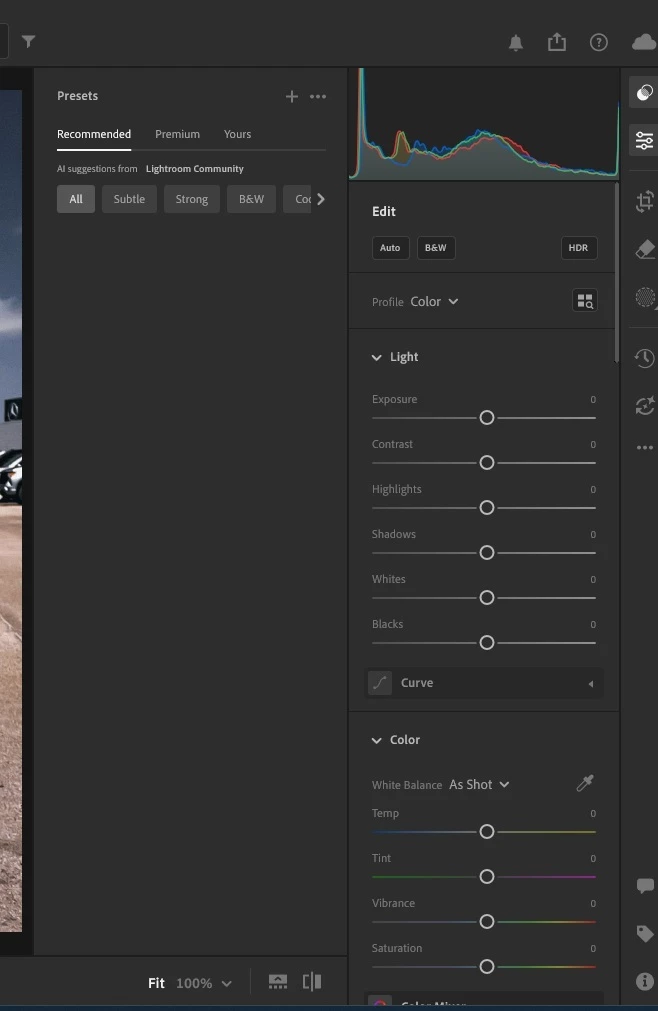Click the Temp slider handle
This screenshot has height=1011, width=658.
pos(487,832)
